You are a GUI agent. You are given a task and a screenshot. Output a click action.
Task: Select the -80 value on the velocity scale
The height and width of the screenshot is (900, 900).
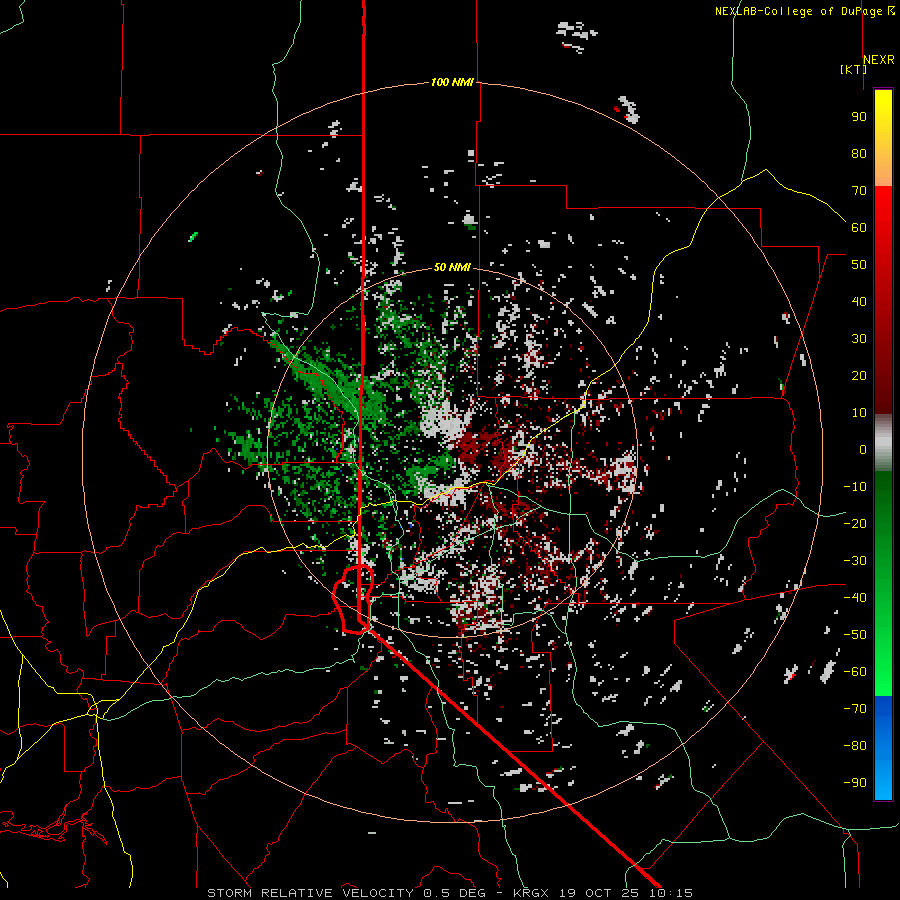click(x=855, y=746)
